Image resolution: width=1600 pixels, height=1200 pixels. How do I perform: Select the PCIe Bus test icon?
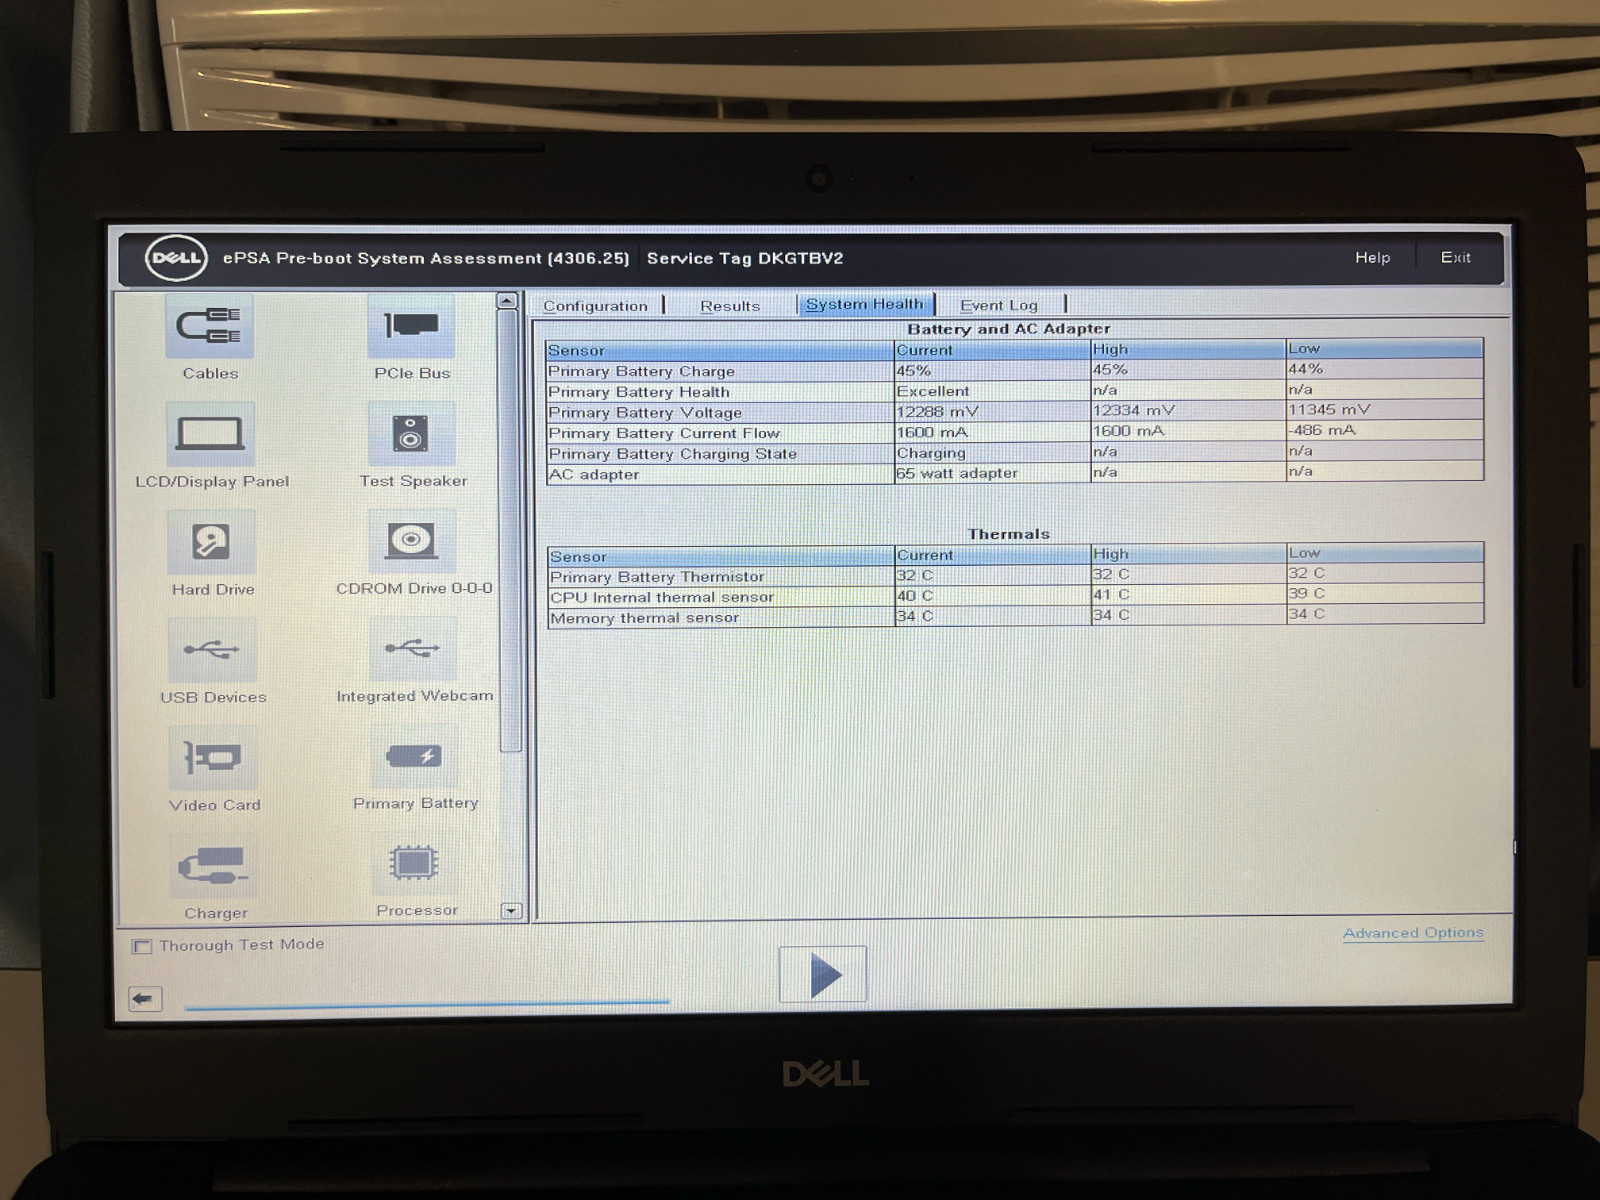(411, 327)
